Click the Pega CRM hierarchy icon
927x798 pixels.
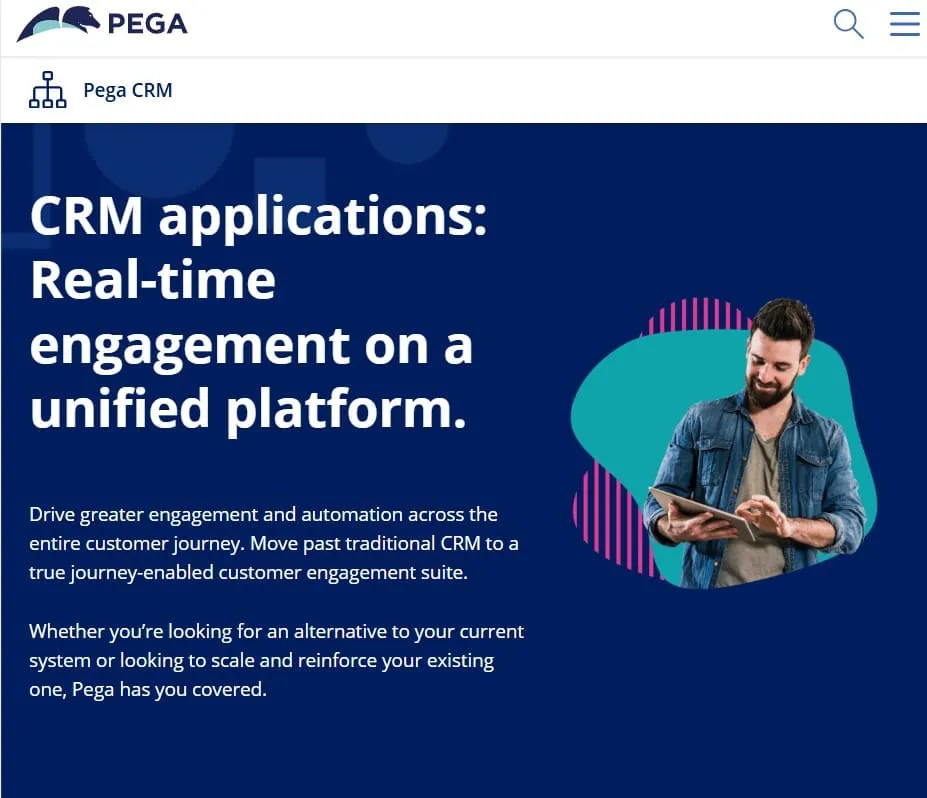point(47,90)
